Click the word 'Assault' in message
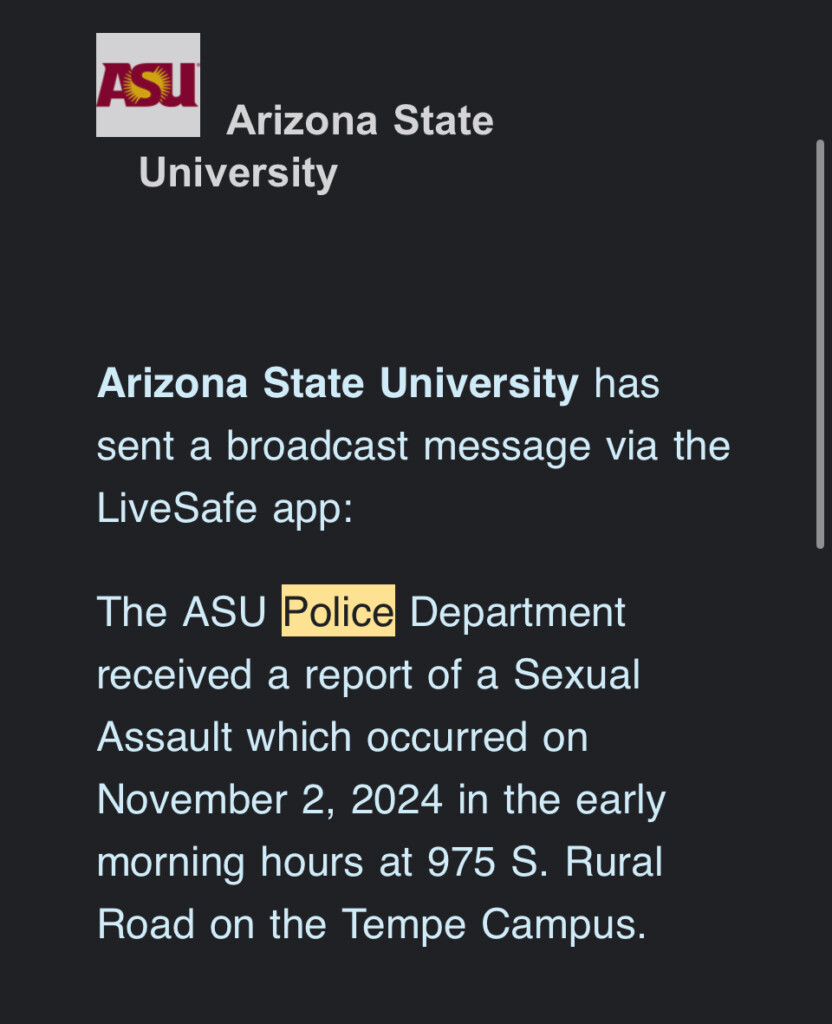Viewport: 832px width, 1024px height. pyautogui.click(x=165, y=737)
